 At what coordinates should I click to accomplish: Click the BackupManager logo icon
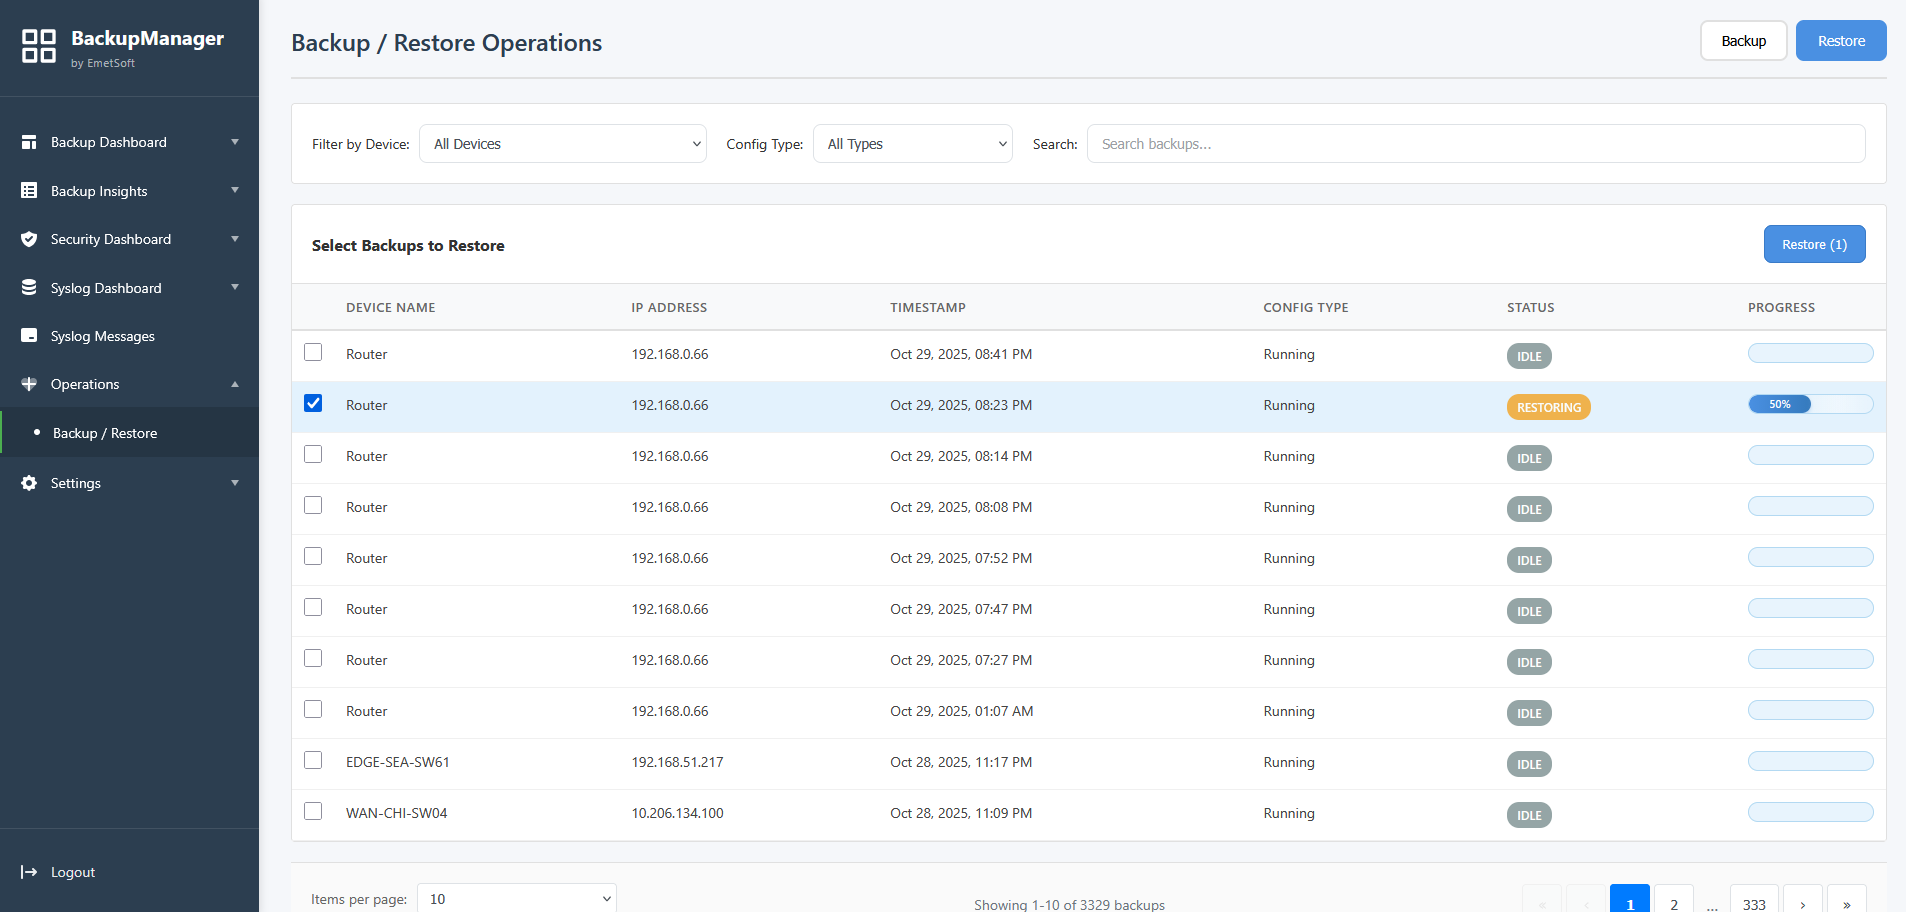pos(38,45)
